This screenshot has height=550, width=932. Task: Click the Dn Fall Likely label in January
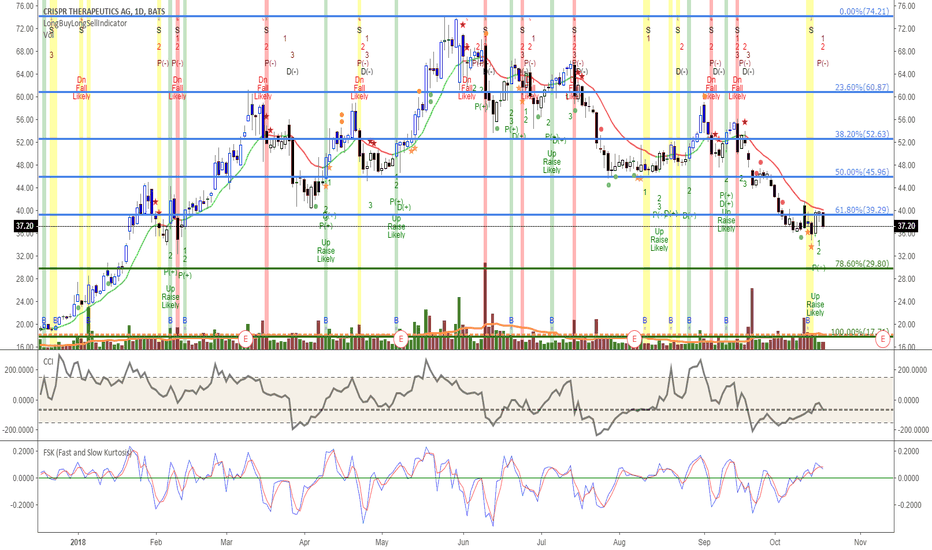(81, 88)
